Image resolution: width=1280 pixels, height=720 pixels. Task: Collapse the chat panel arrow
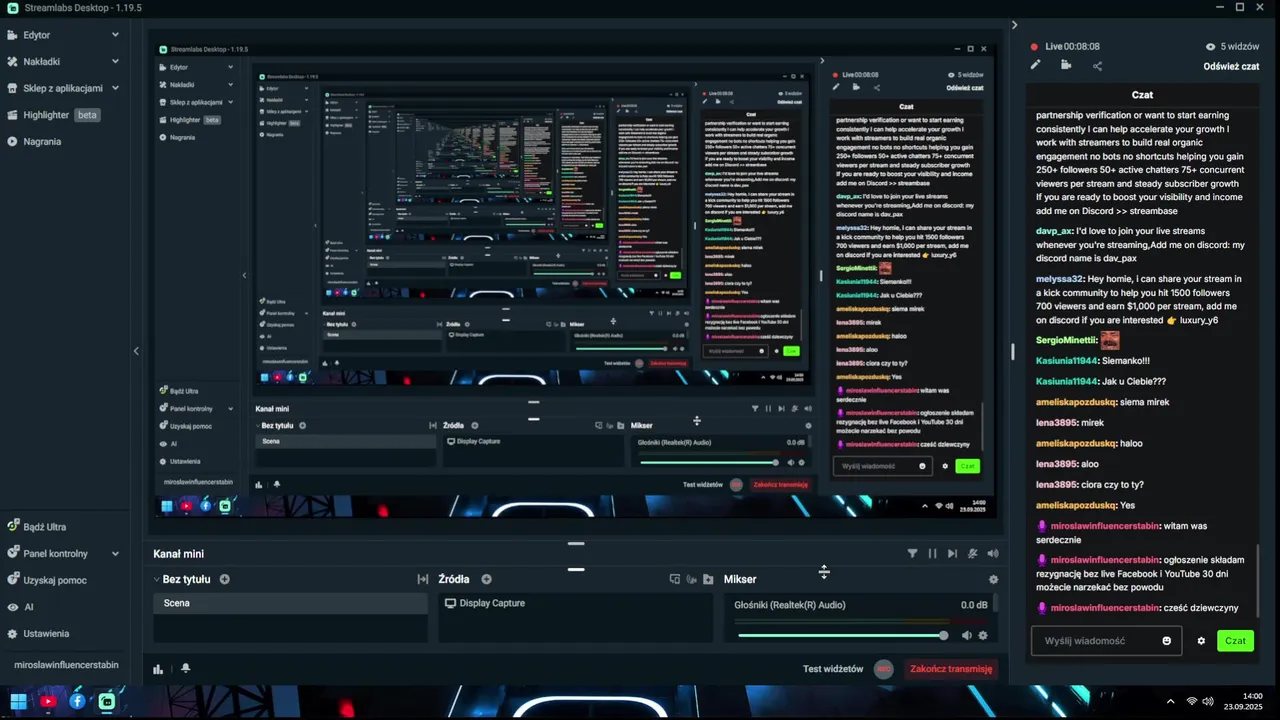[1014, 25]
